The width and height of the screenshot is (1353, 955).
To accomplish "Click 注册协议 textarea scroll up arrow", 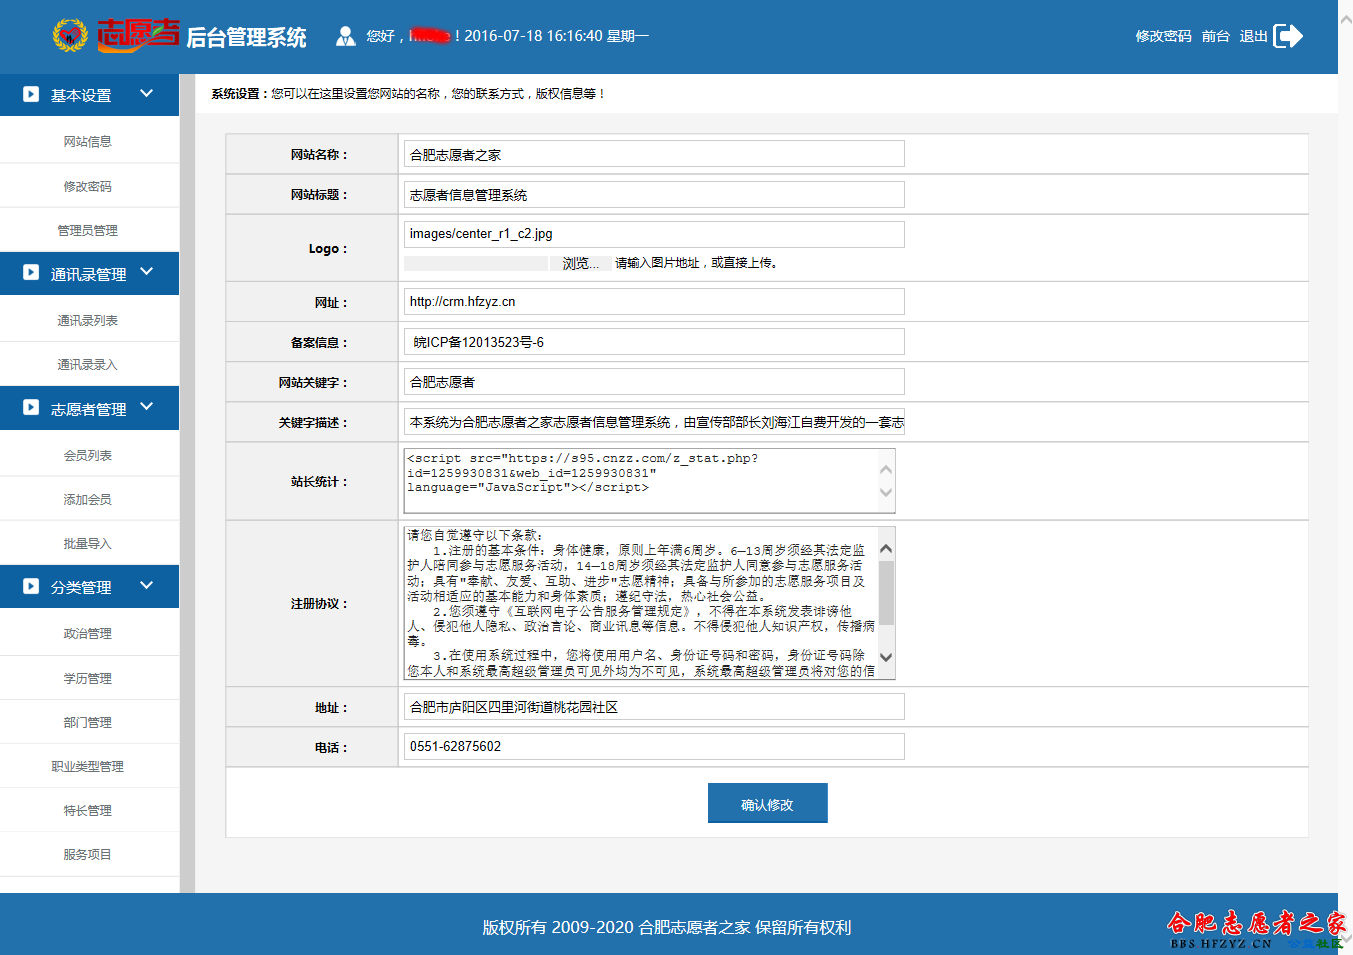I will (886, 548).
